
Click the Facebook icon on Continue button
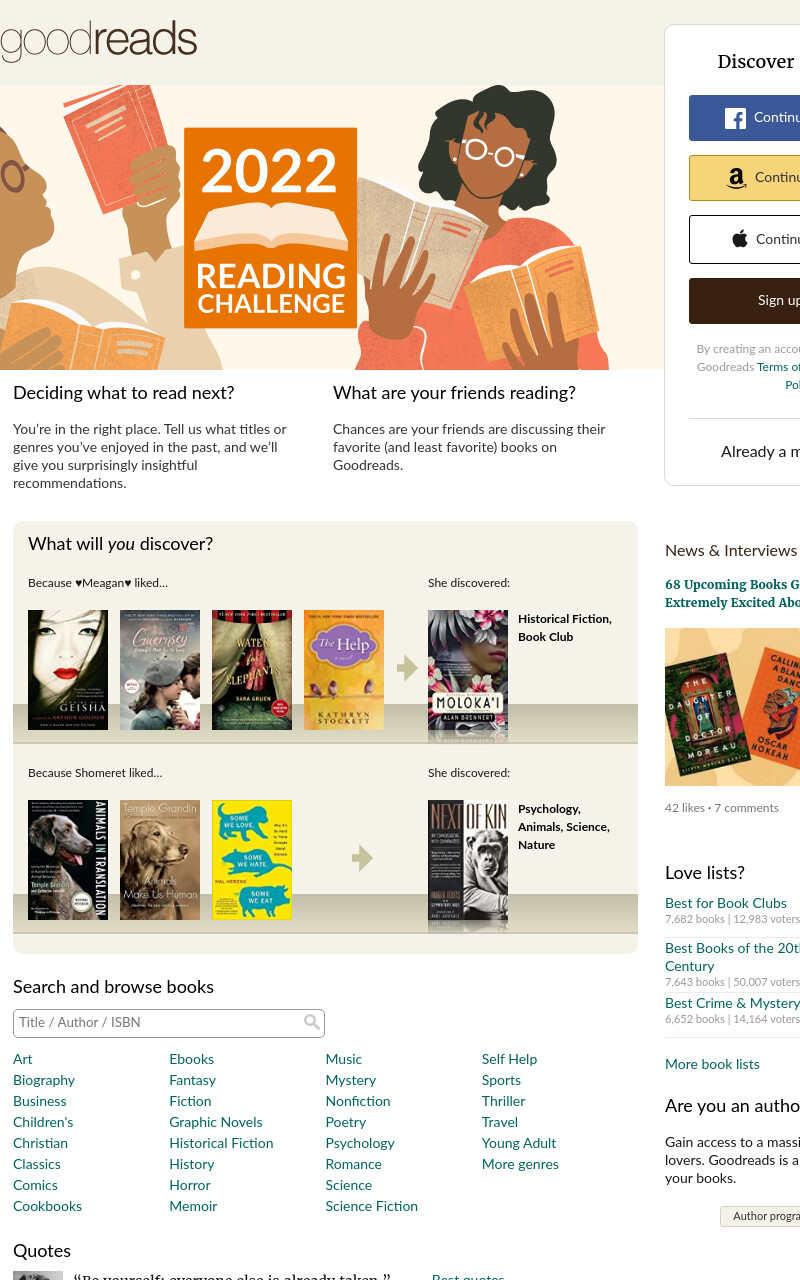[736, 118]
